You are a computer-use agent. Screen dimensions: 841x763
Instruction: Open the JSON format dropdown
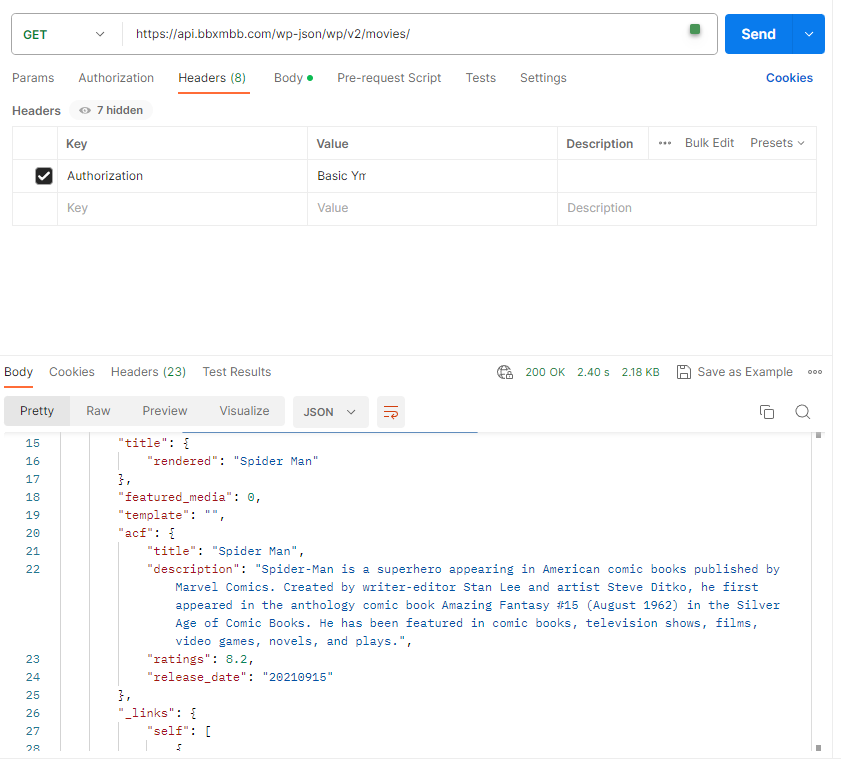point(330,412)
